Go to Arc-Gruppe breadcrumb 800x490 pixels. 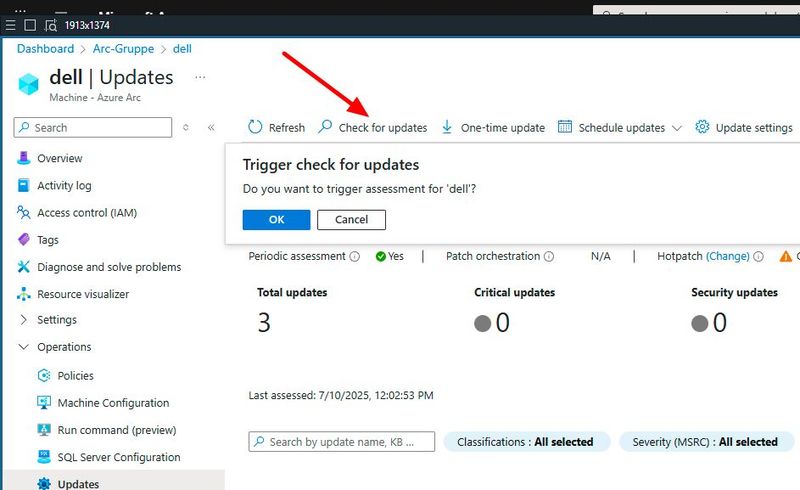click(123, 48)
